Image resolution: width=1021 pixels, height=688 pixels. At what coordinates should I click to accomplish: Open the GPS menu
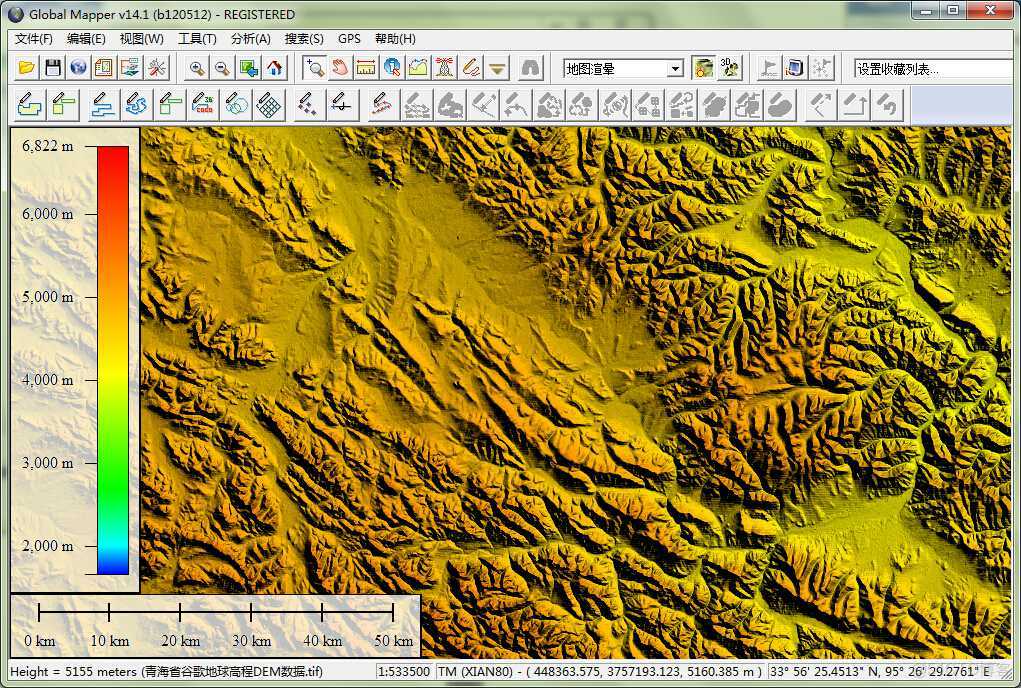click(348, 39)
